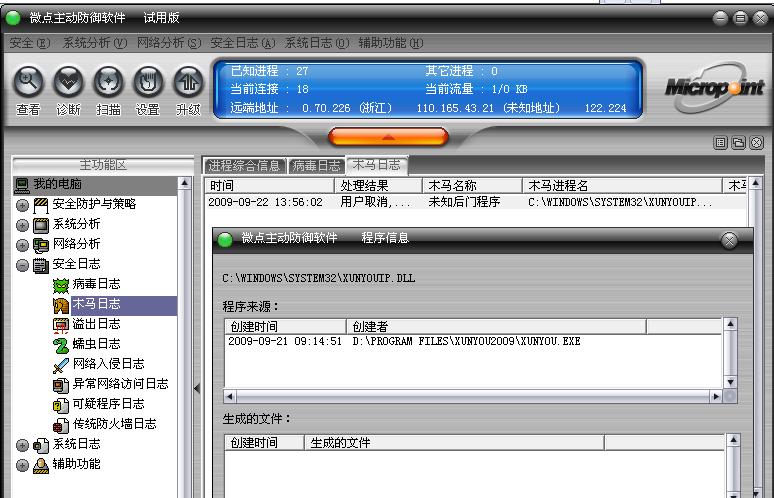
Task: Expand the 网络分析 tree node
Action: (x=22, y=245)
